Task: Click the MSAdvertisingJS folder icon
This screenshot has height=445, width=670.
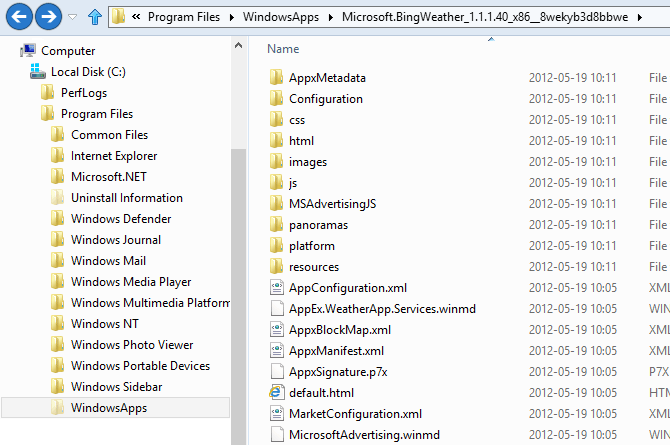Action: [x=276, y=203]
